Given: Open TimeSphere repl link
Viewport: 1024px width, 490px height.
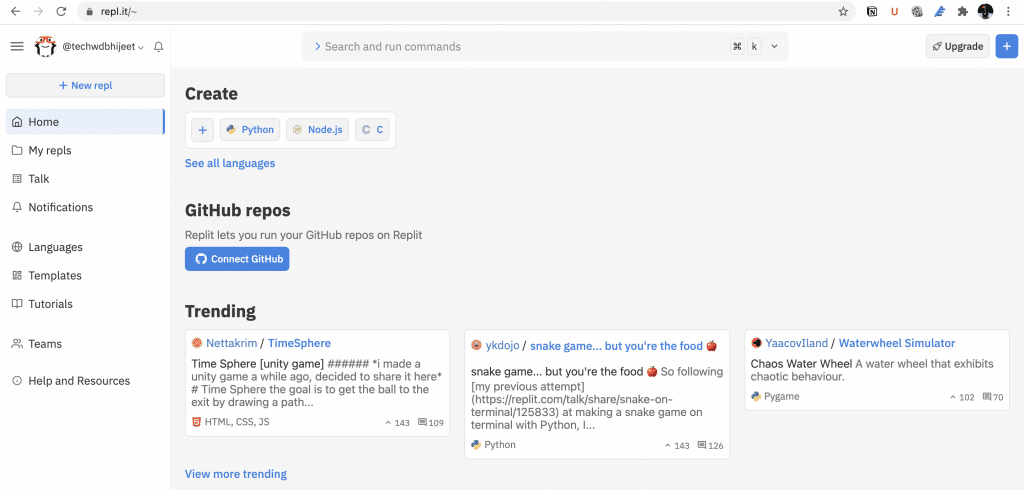Looking at the screenshot, I should click(299, 343).
